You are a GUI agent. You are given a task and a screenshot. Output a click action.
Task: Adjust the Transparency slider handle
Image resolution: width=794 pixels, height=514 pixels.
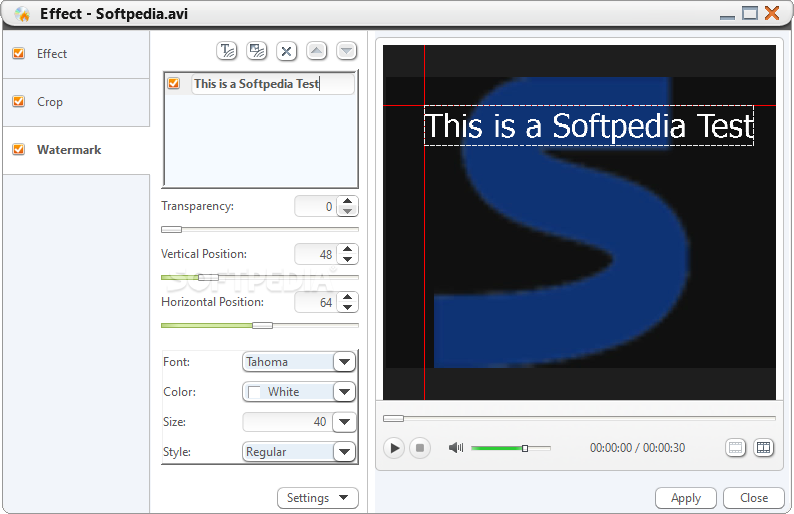click(x=171, y=229)
